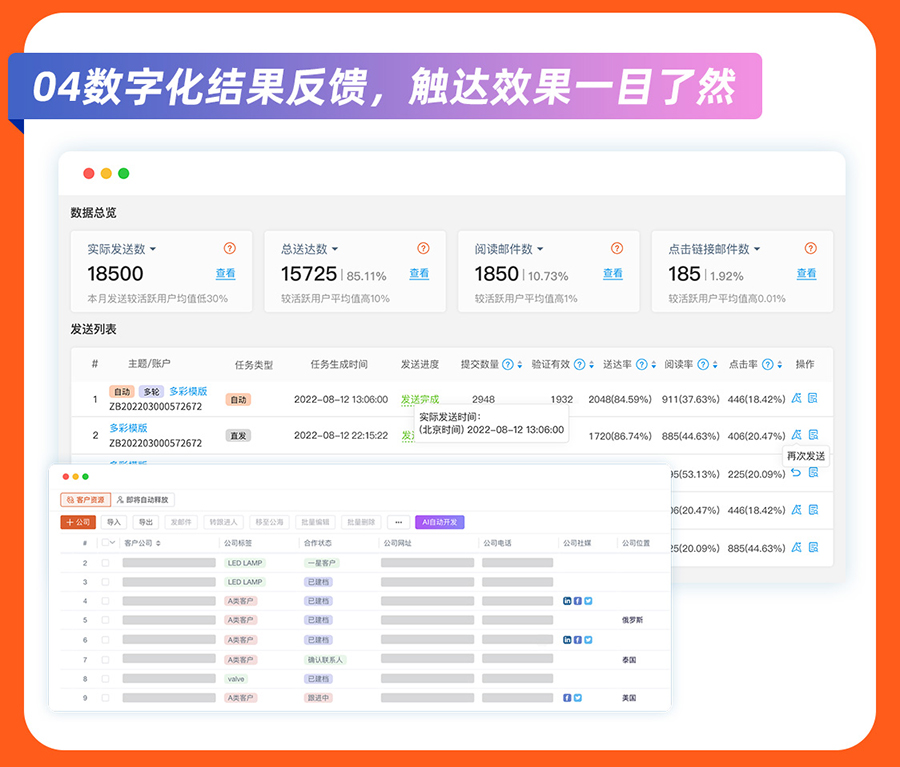Click the help icon on 实际发送数 card
Image resolution: width=900 pixels, height=767 pixels.
coord(229,249)
